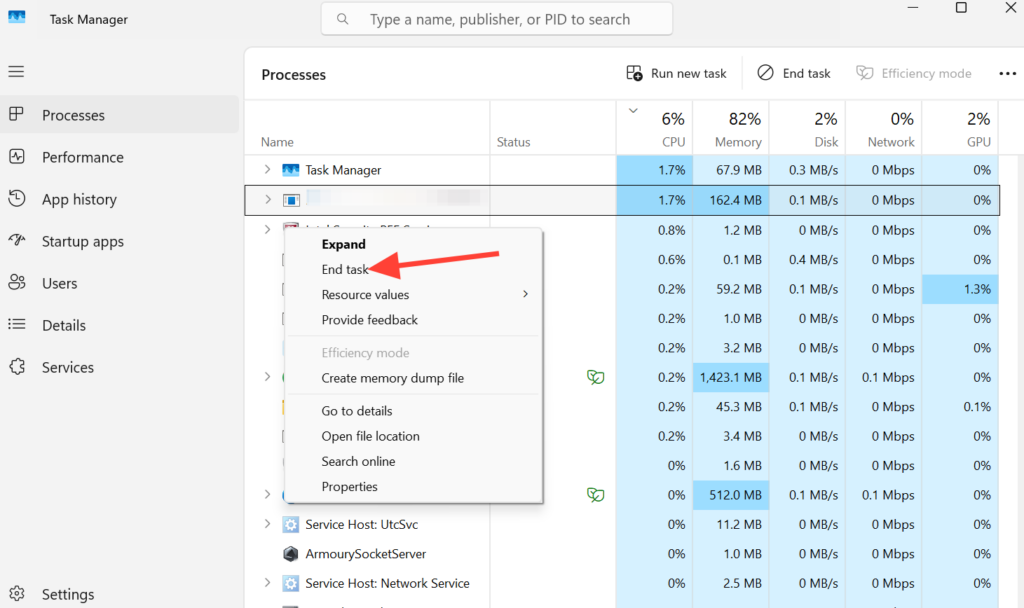Choose Expand in the context menu

[344, 244]
